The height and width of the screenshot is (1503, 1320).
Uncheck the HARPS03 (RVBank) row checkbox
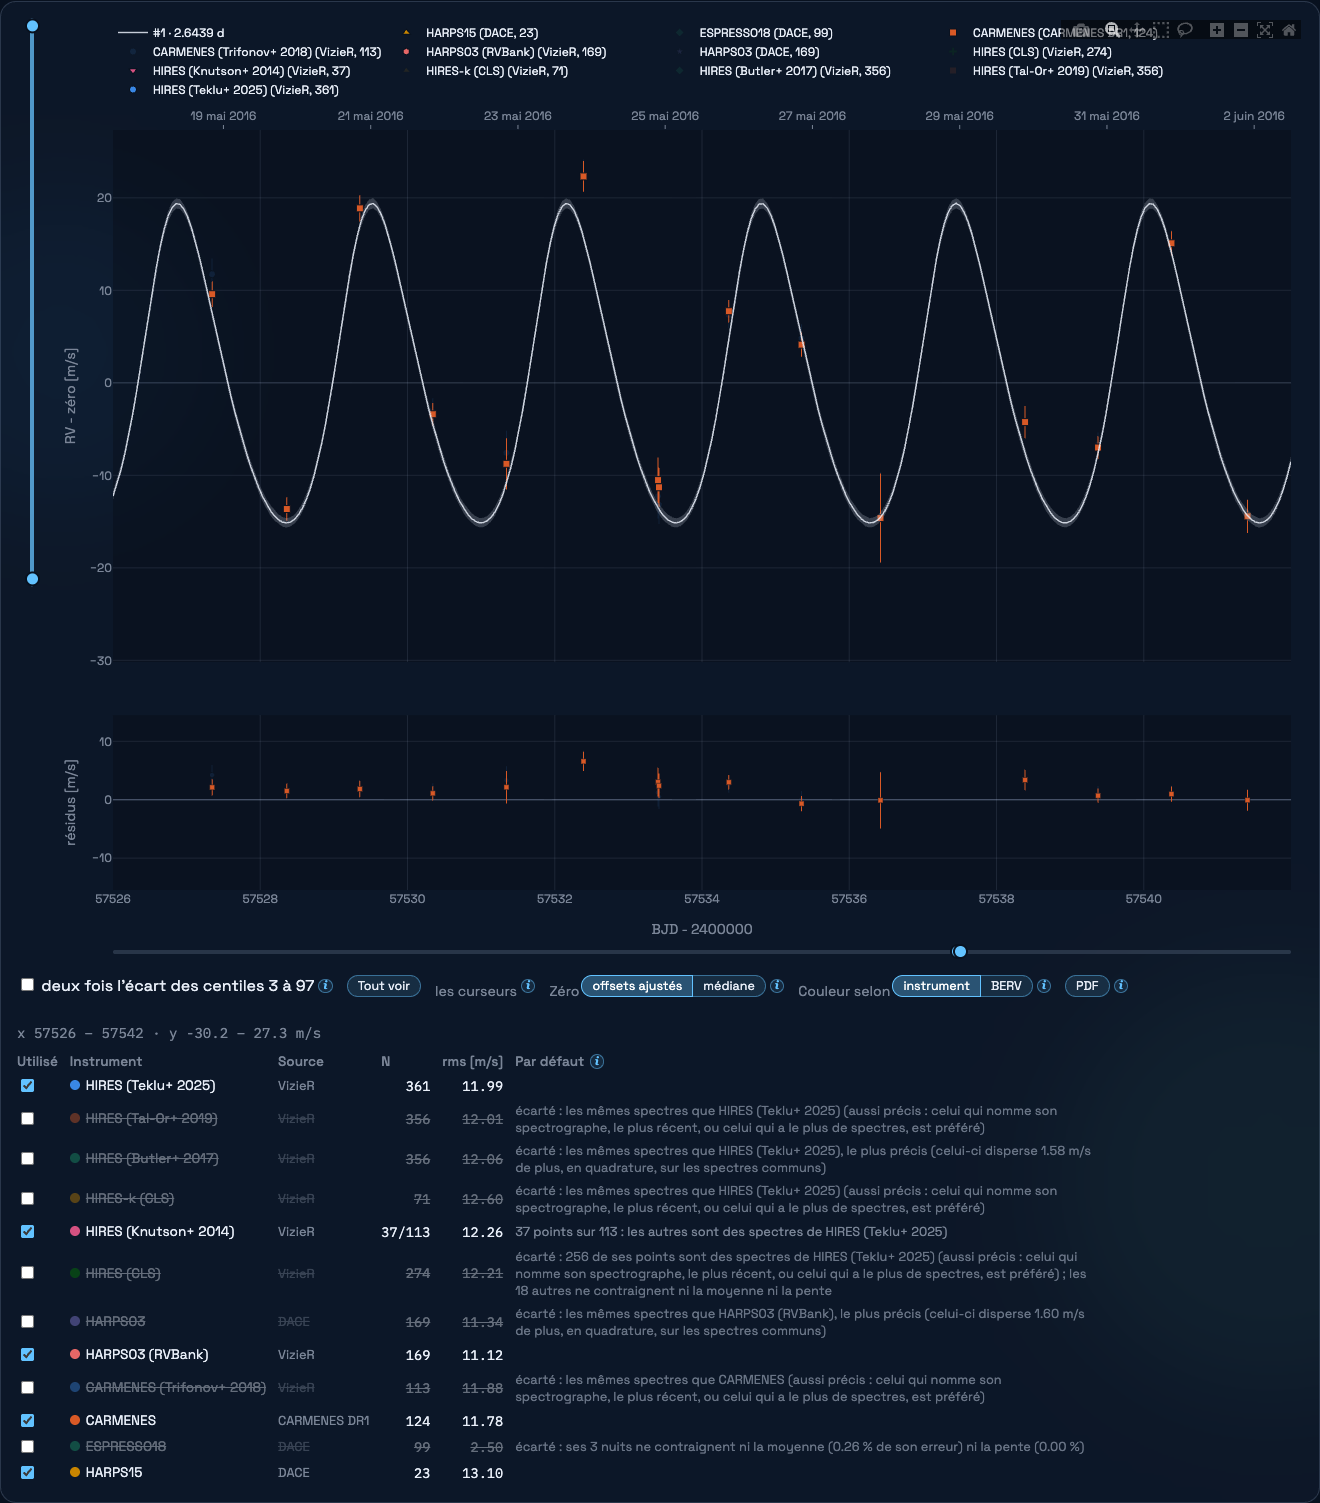point(27,1355)
